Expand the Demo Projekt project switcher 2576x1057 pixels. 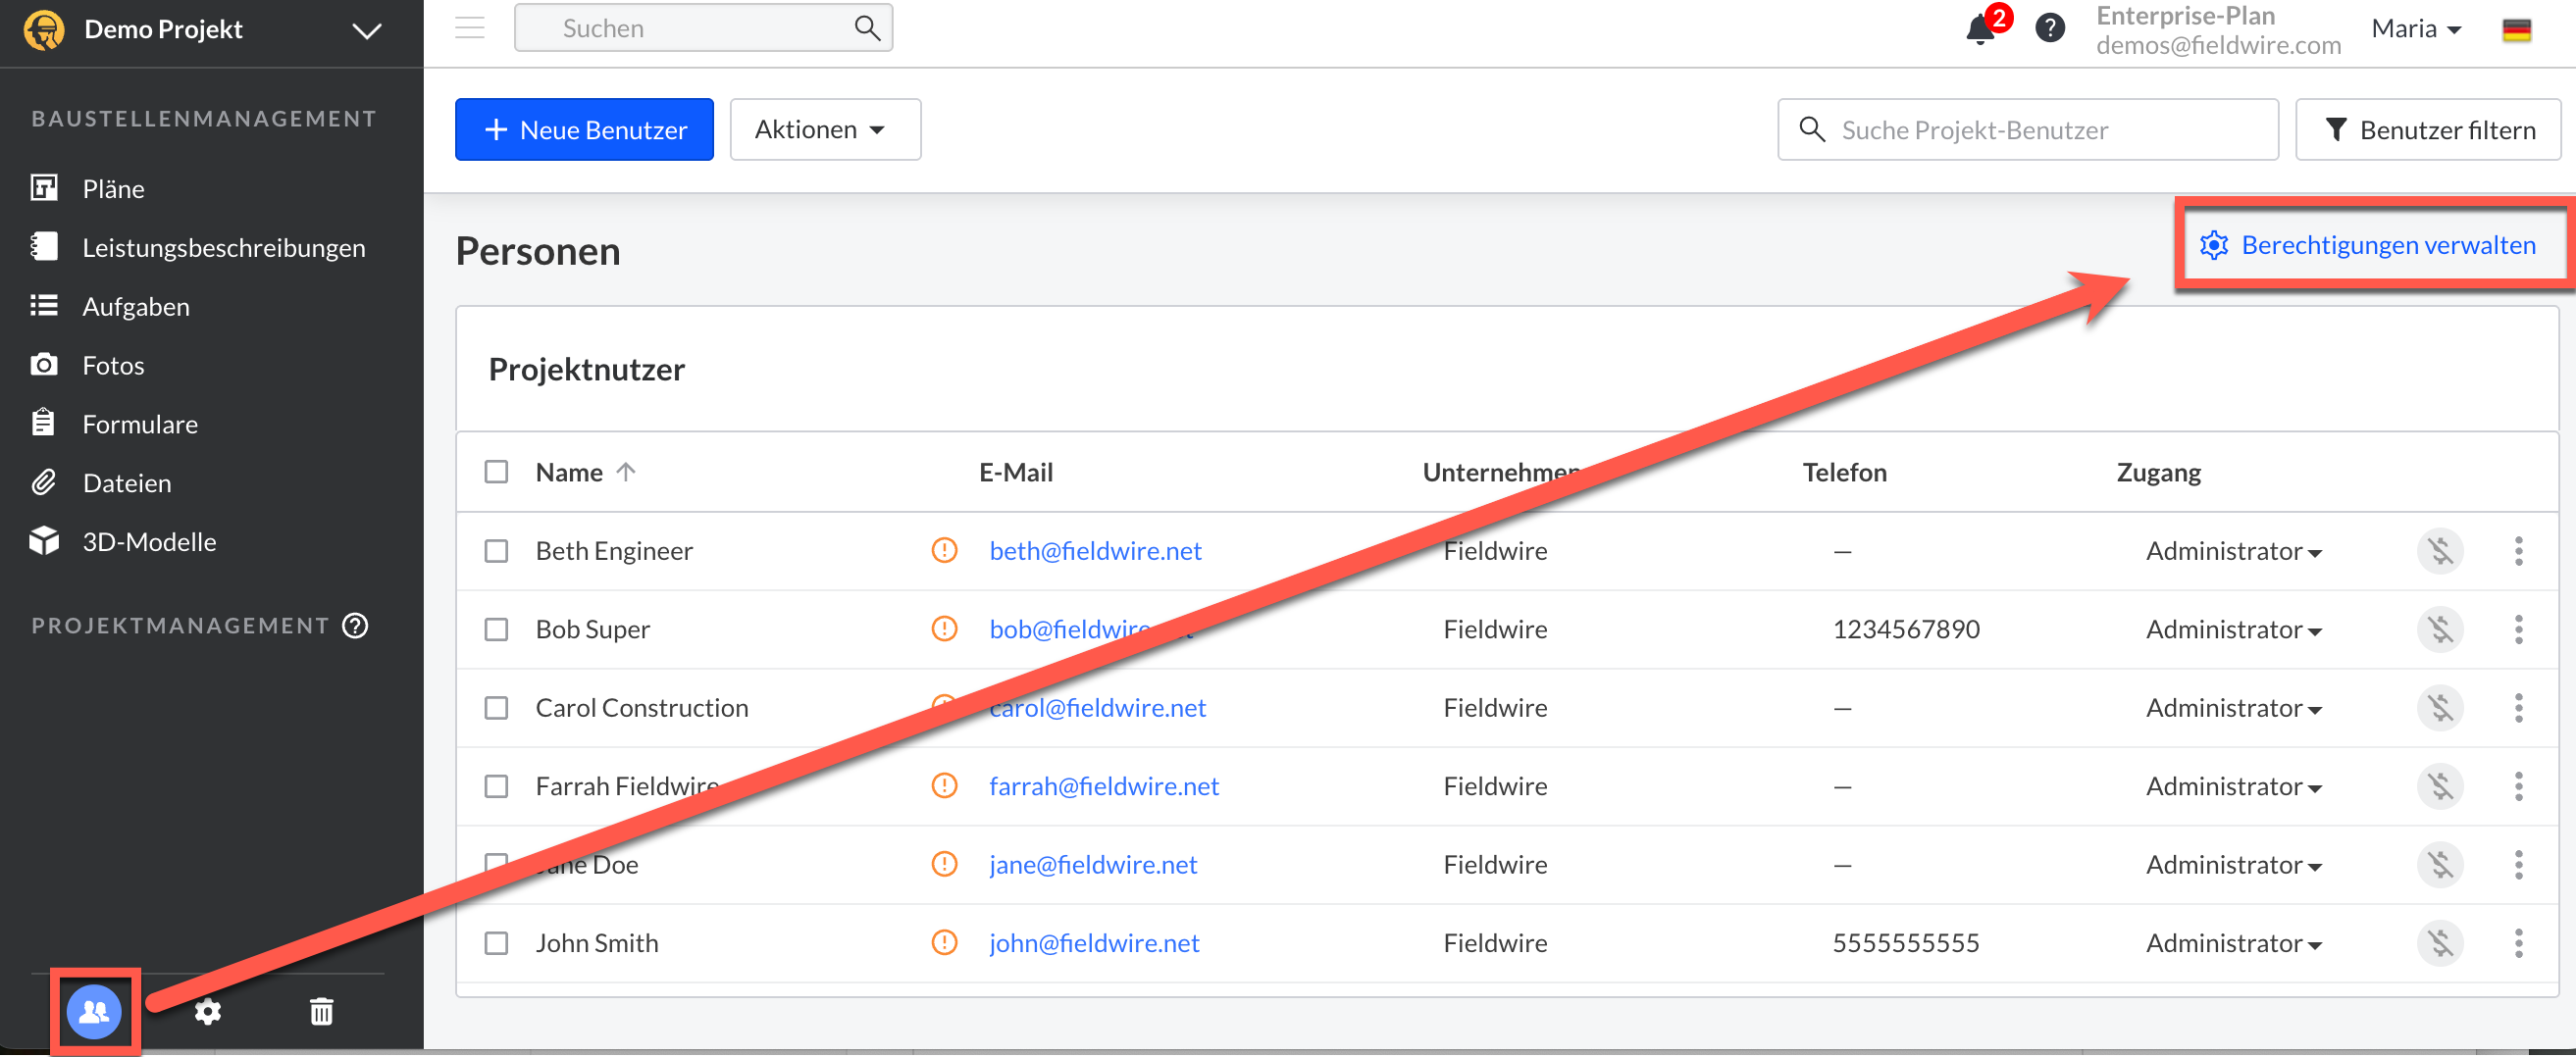click(367, 31)
